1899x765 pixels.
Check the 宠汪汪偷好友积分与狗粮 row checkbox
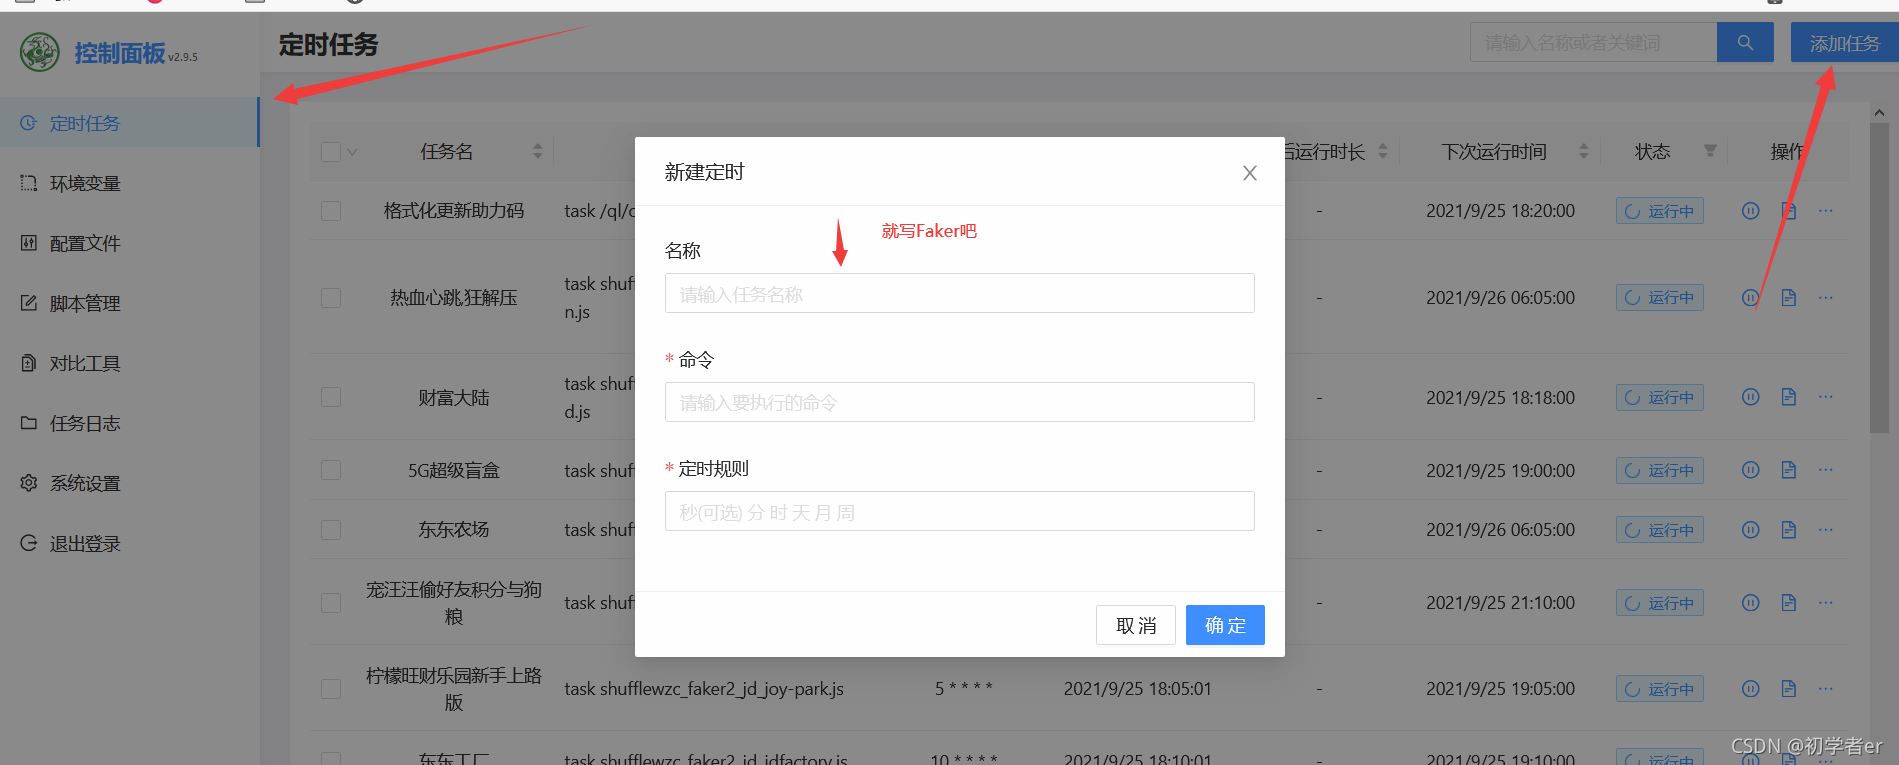(x=331, y=603)
